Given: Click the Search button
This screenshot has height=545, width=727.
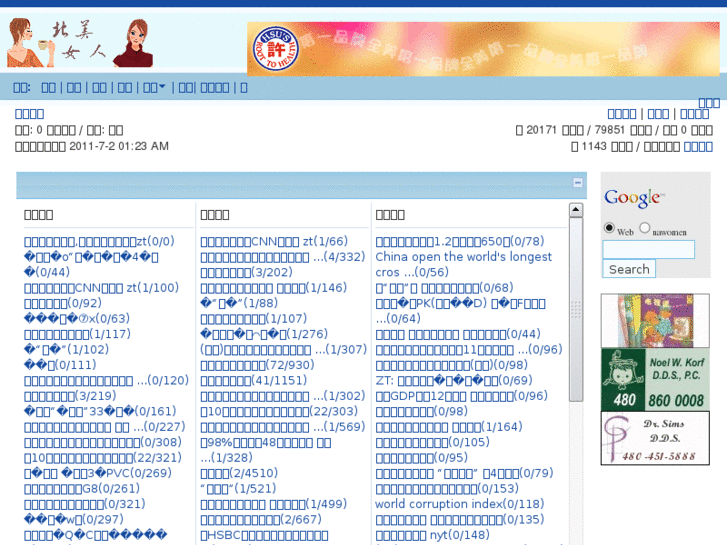Looking at the screenshot, I should [629, 269].
